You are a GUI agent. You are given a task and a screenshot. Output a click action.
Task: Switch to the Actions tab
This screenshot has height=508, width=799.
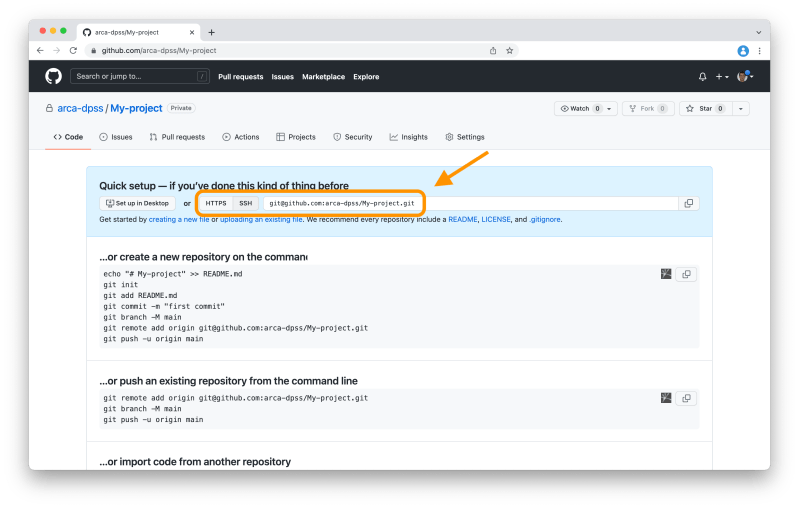click(241, 137)
